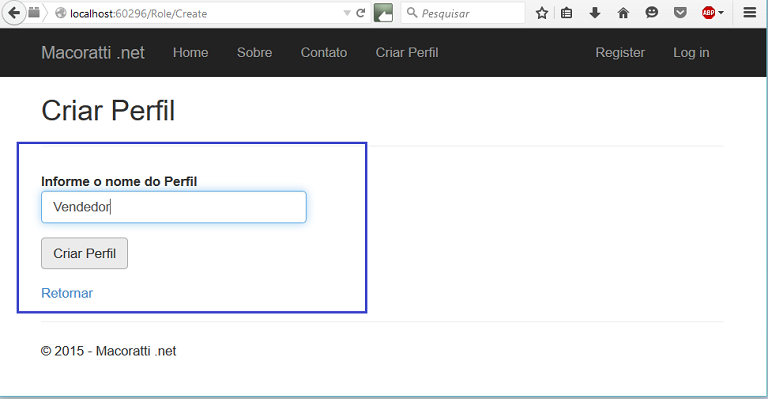Screen dimensions: 768x399
Task: Submit with the Criar Perfil button
Action: coord(84,253)
